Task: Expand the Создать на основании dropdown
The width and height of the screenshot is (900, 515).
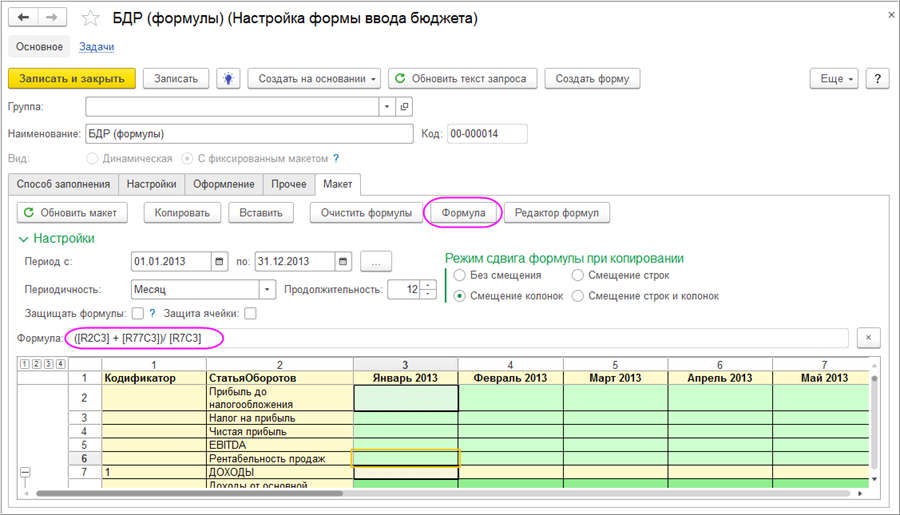Action: [312, 79]
